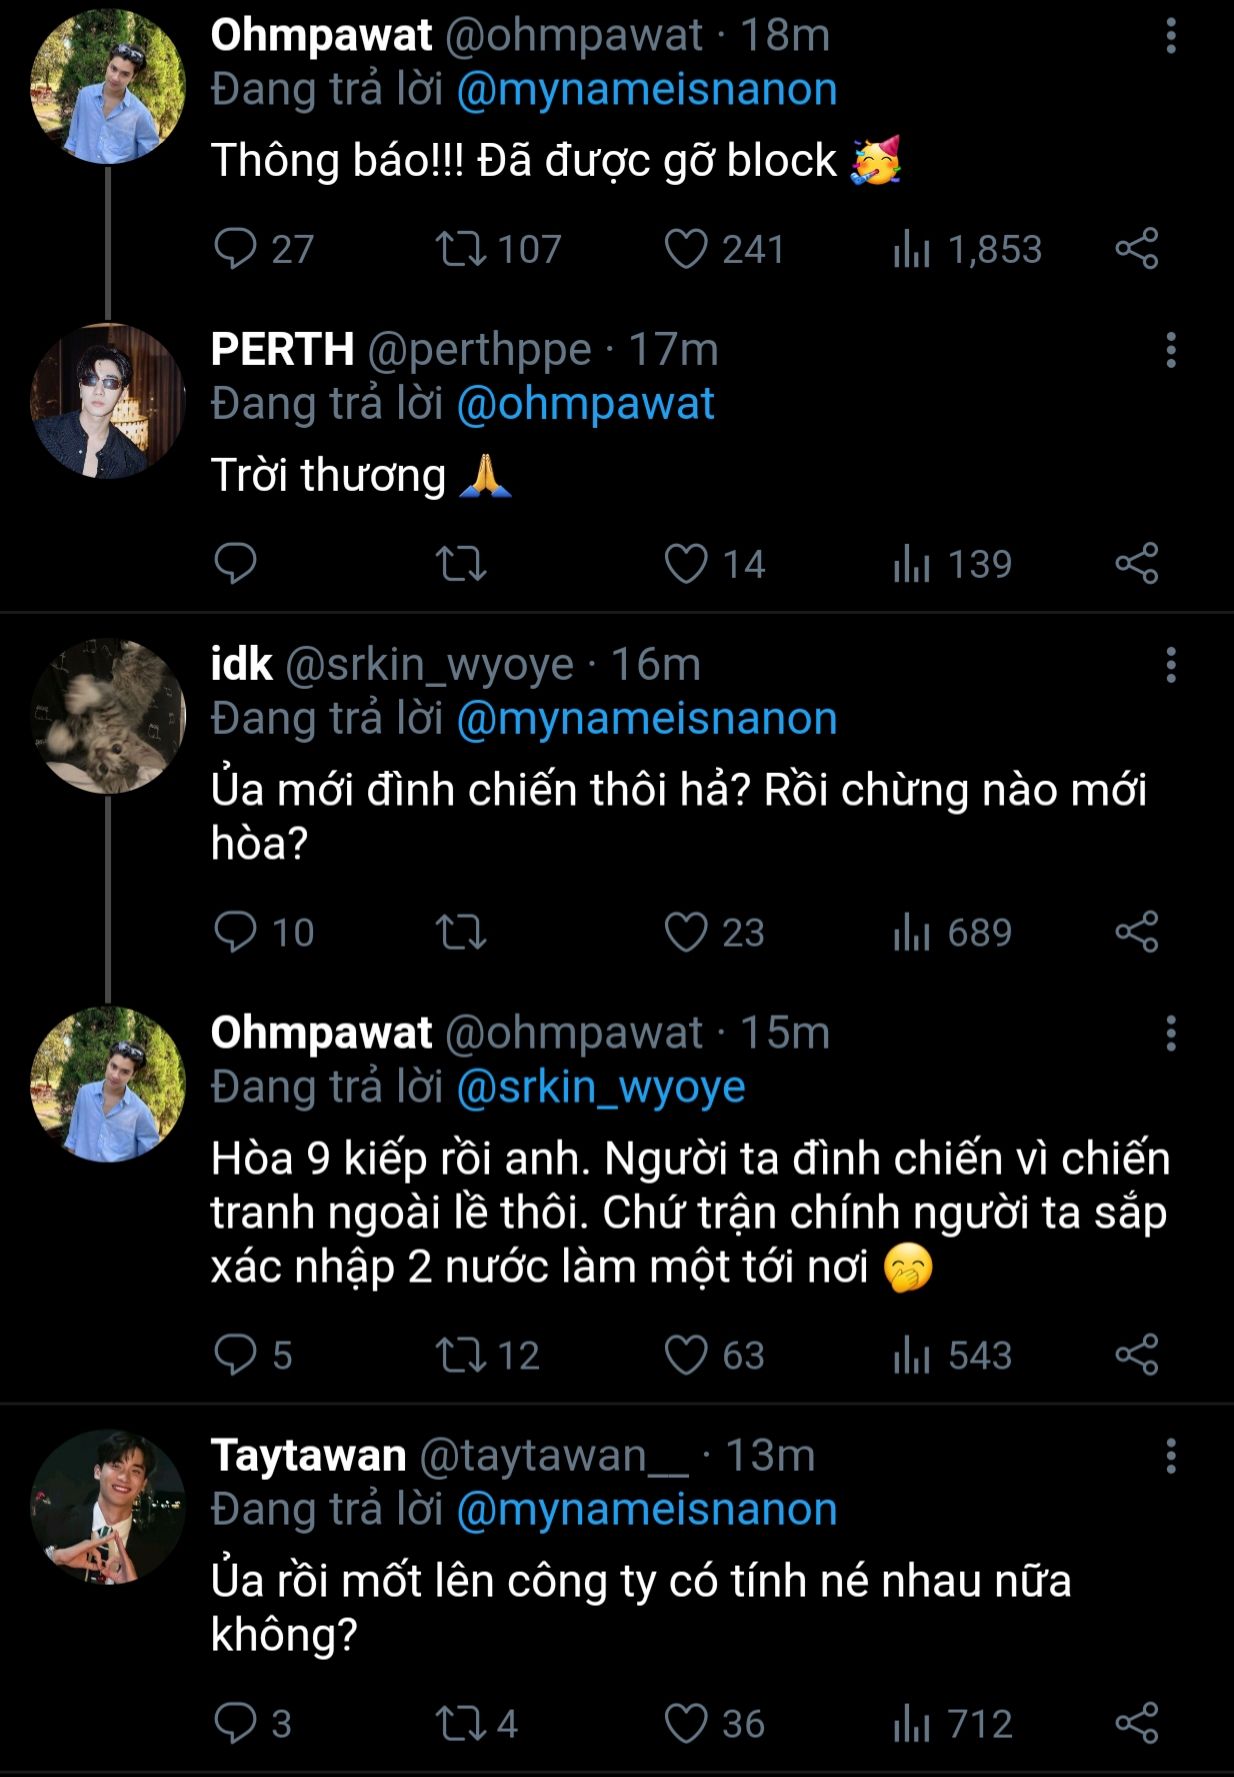Image resolution: width=1234 pixels, height=1777 pixels.
Task: Open the @mynameisnanon link in Taytawan's tweet
Action: point(647,1510)
